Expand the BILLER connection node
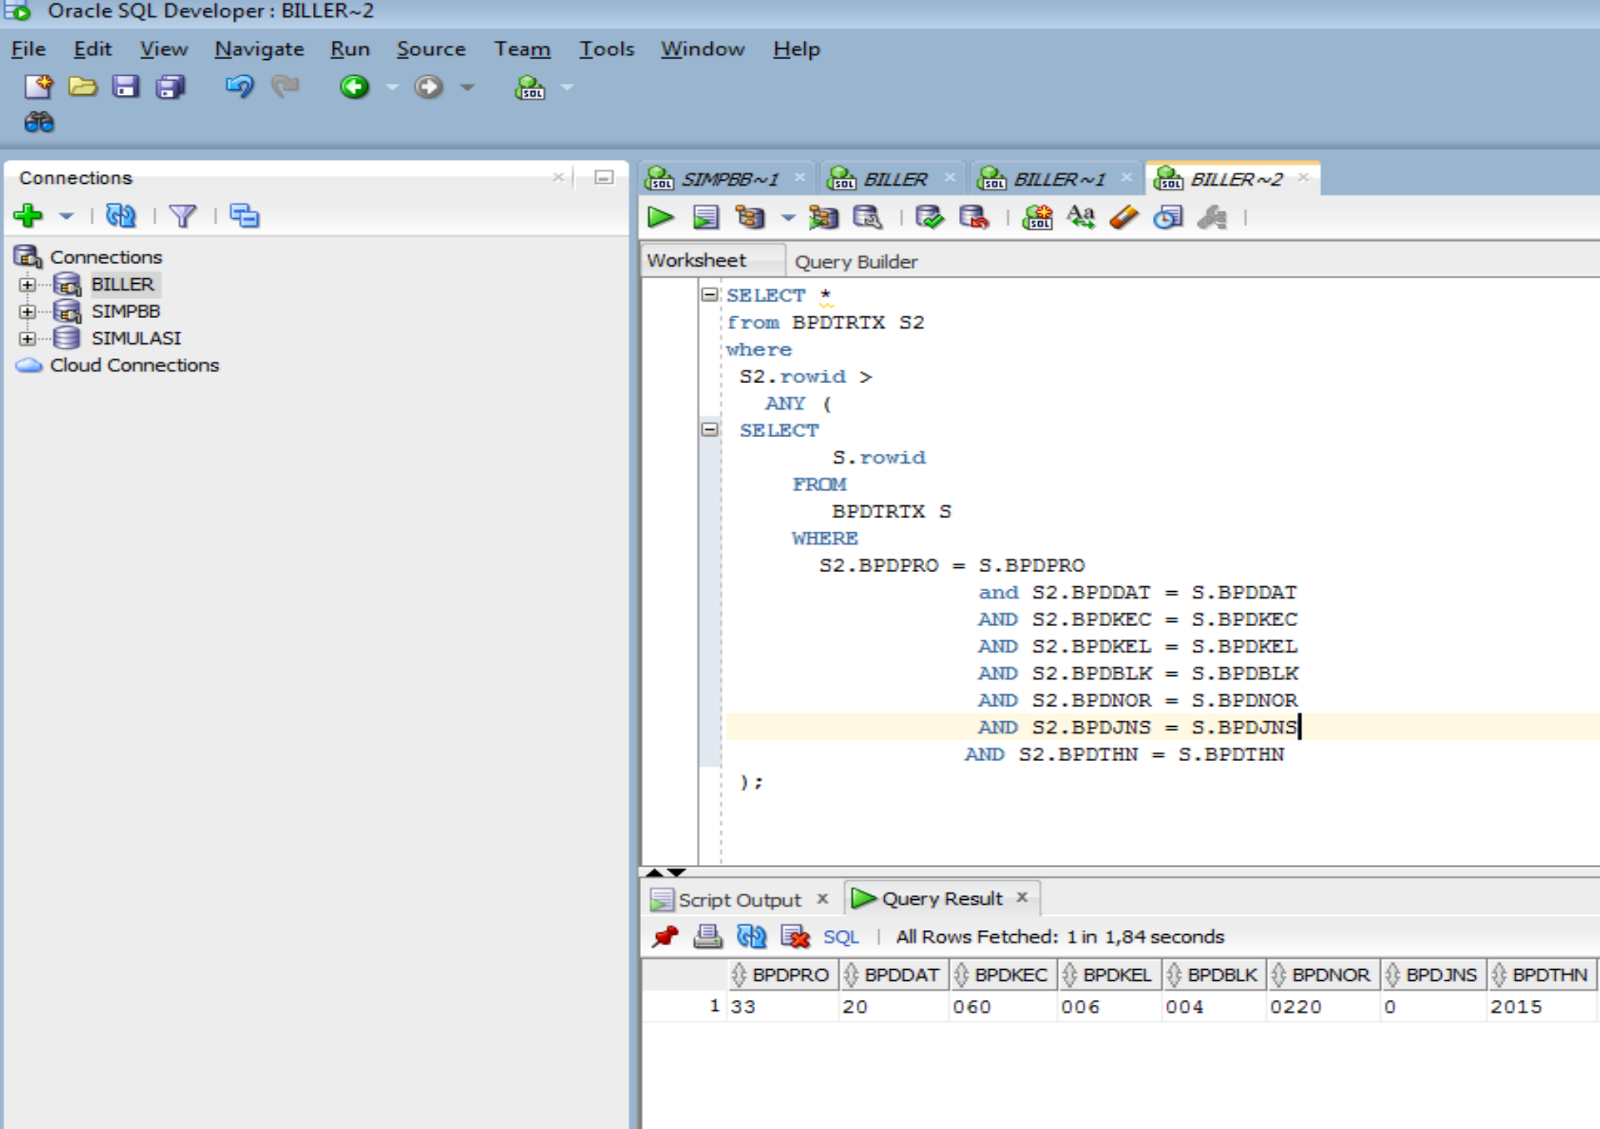 (x=27, y=284)
